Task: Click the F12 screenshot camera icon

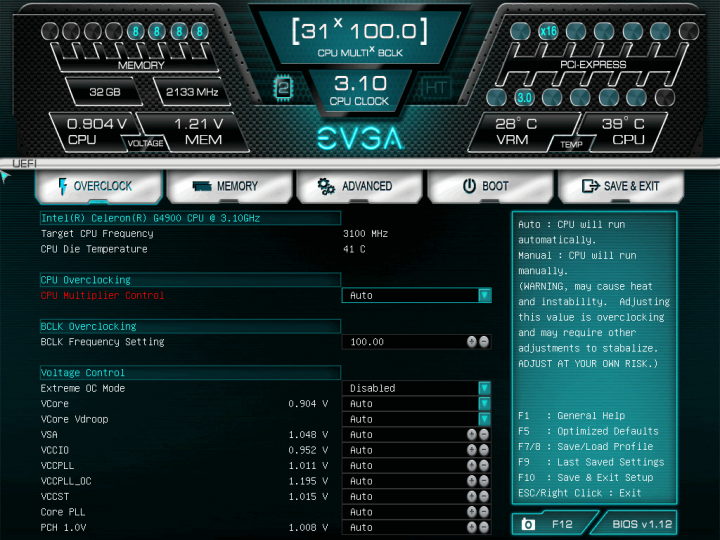Action: tap(528, 524)
